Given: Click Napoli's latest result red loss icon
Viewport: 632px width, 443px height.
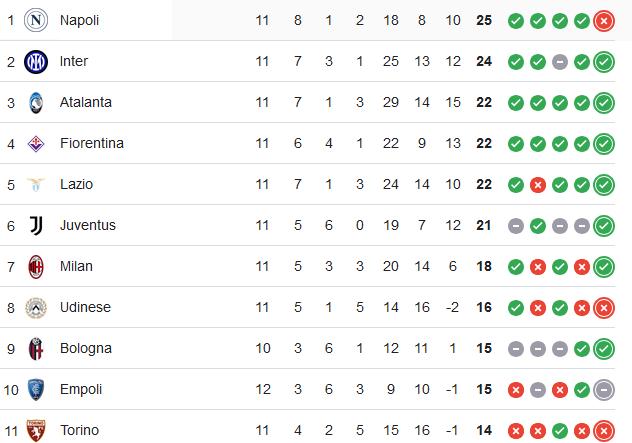Looking at the screenshot, I should coord(604,21).
